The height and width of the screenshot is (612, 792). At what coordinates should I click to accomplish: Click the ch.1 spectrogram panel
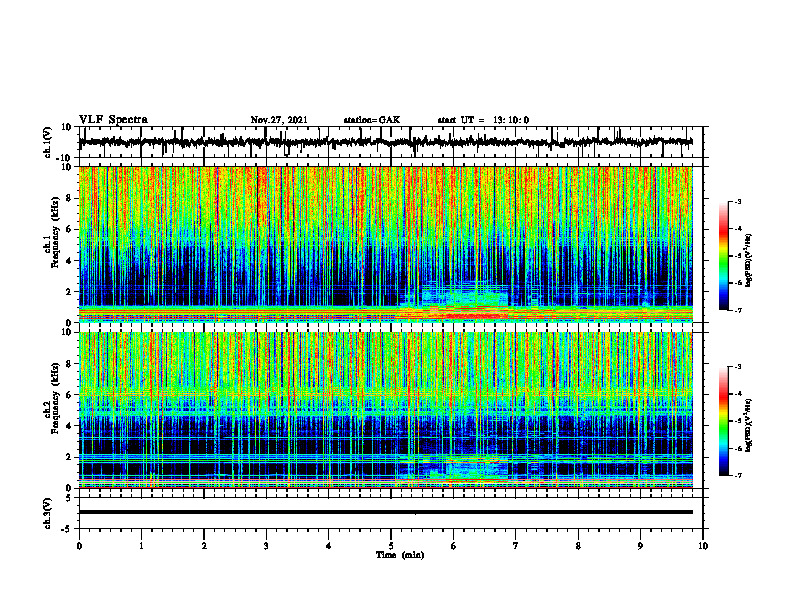pos(385,244)
